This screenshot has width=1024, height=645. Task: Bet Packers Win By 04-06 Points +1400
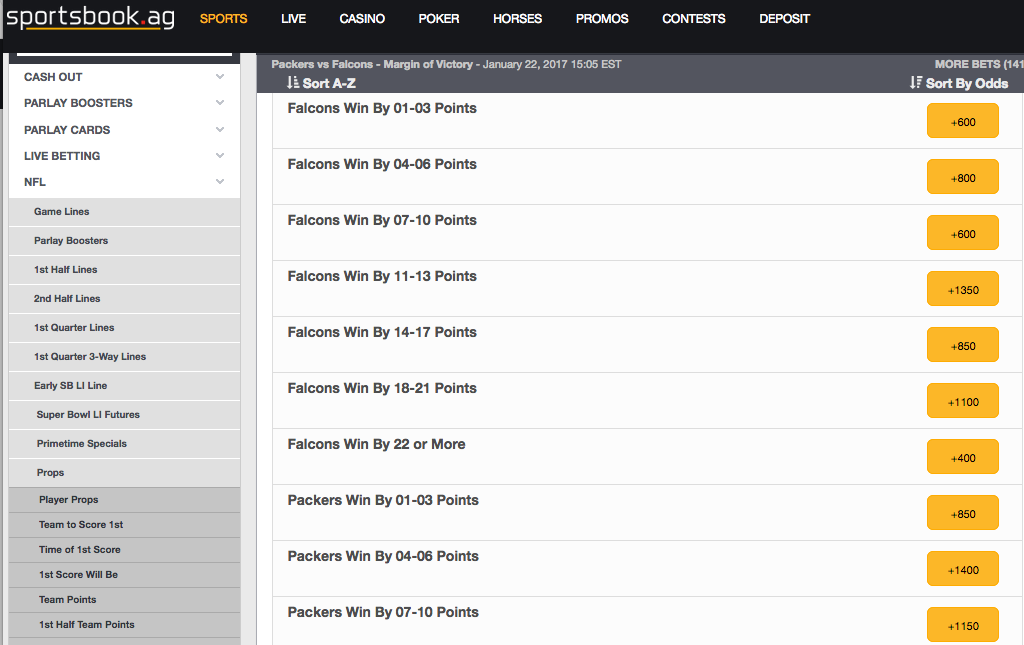point(963,569)
